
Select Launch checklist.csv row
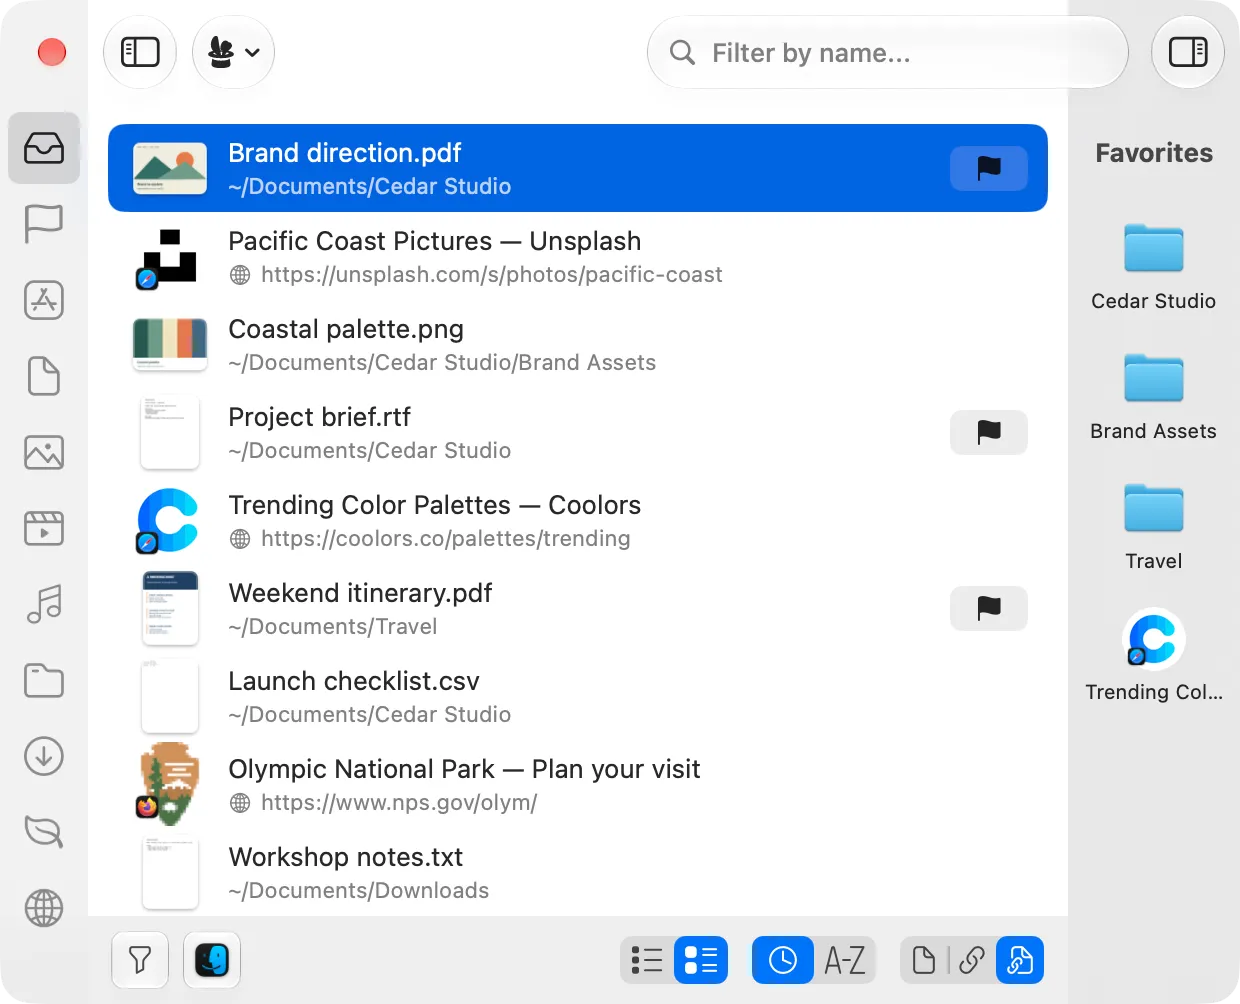[578, 696]
